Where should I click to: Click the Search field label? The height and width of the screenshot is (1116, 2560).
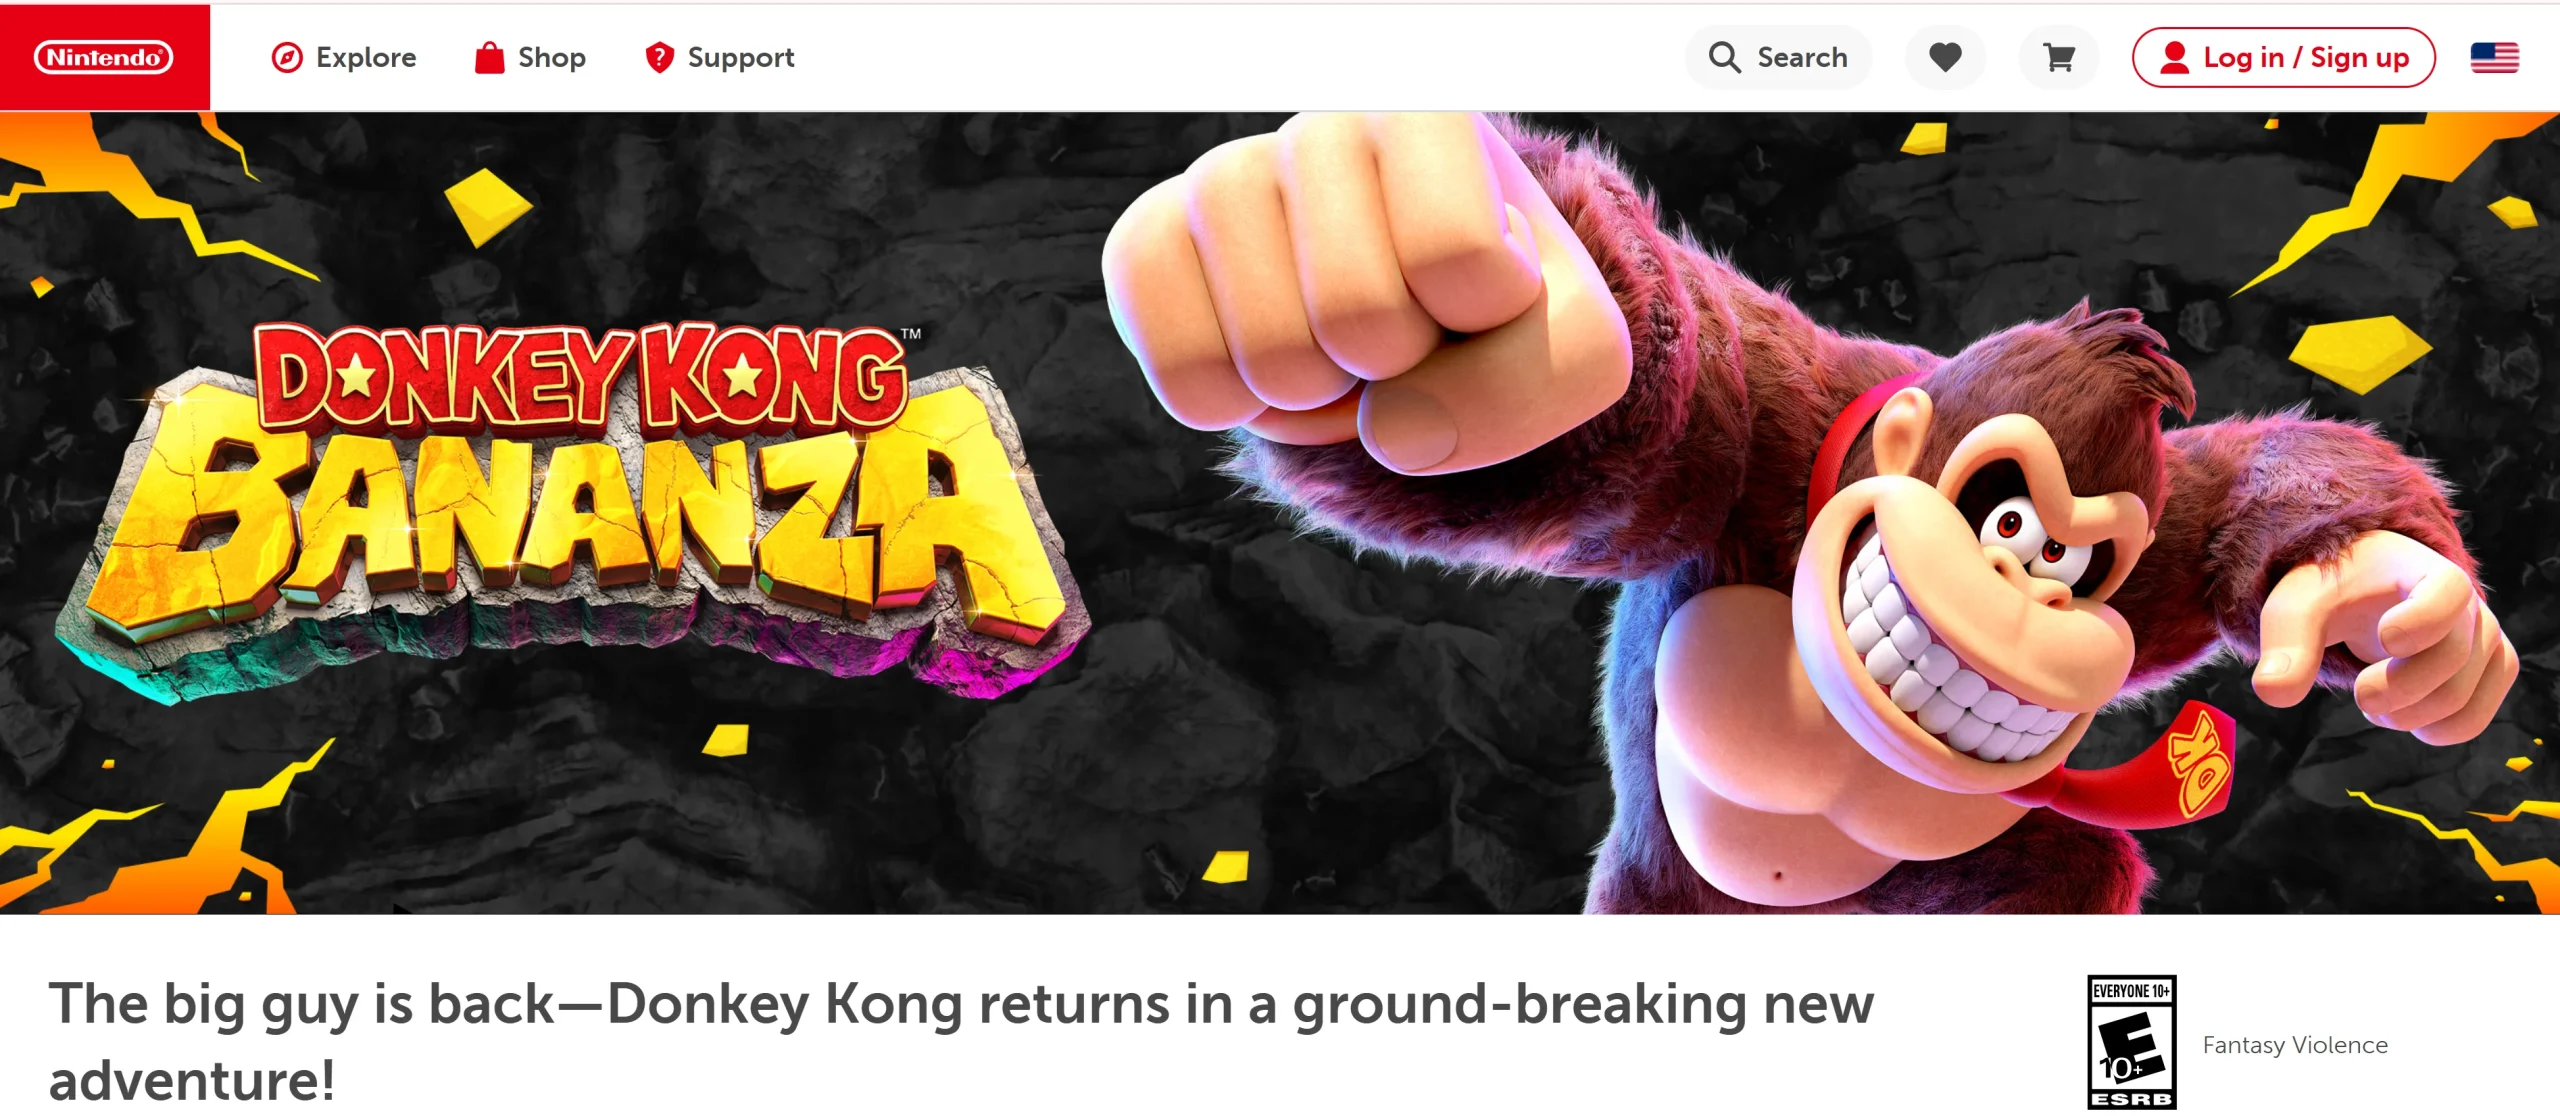(1802, 58)
